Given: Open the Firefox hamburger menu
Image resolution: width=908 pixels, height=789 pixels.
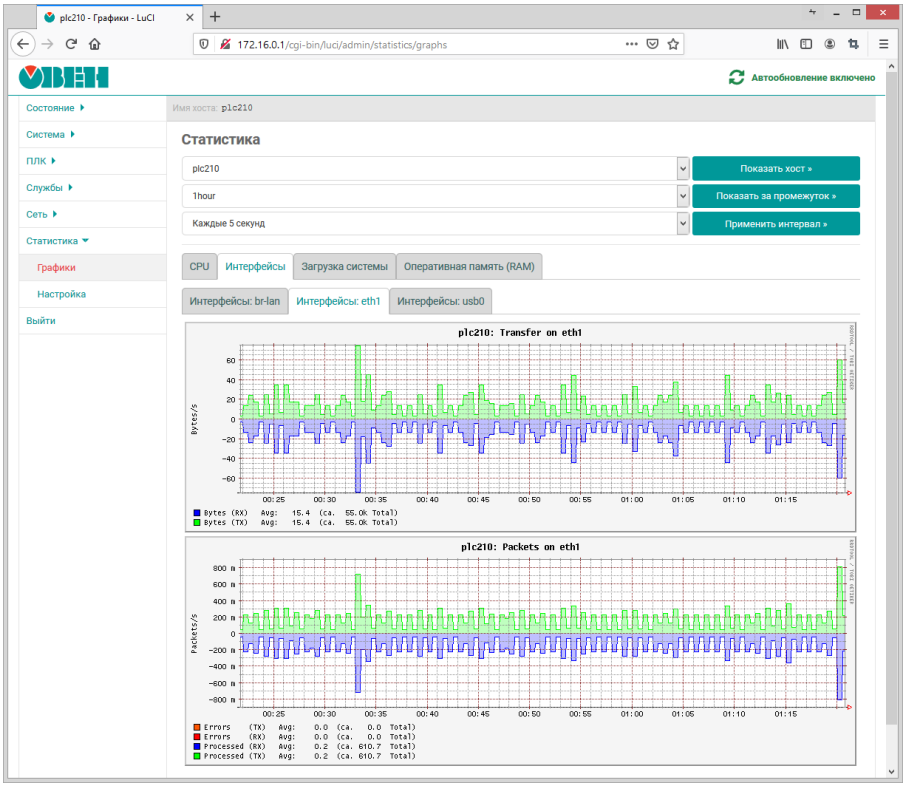Looking at the screenshot, I should (884, 44).
